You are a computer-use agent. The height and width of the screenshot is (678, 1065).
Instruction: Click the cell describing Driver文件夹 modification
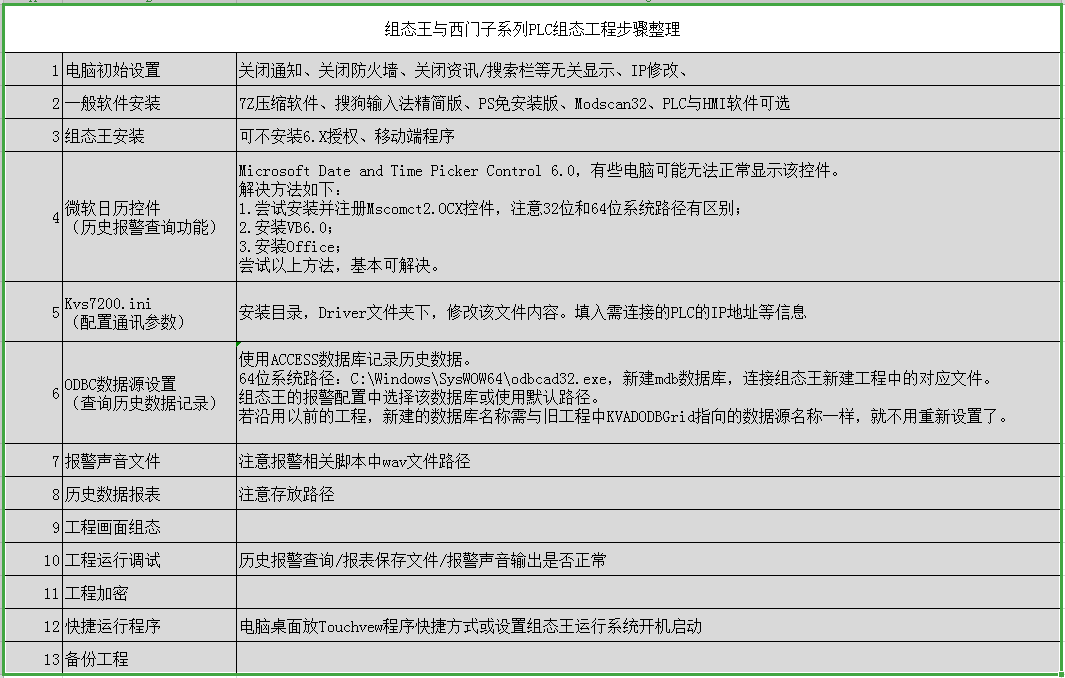[x=648, y=311]
